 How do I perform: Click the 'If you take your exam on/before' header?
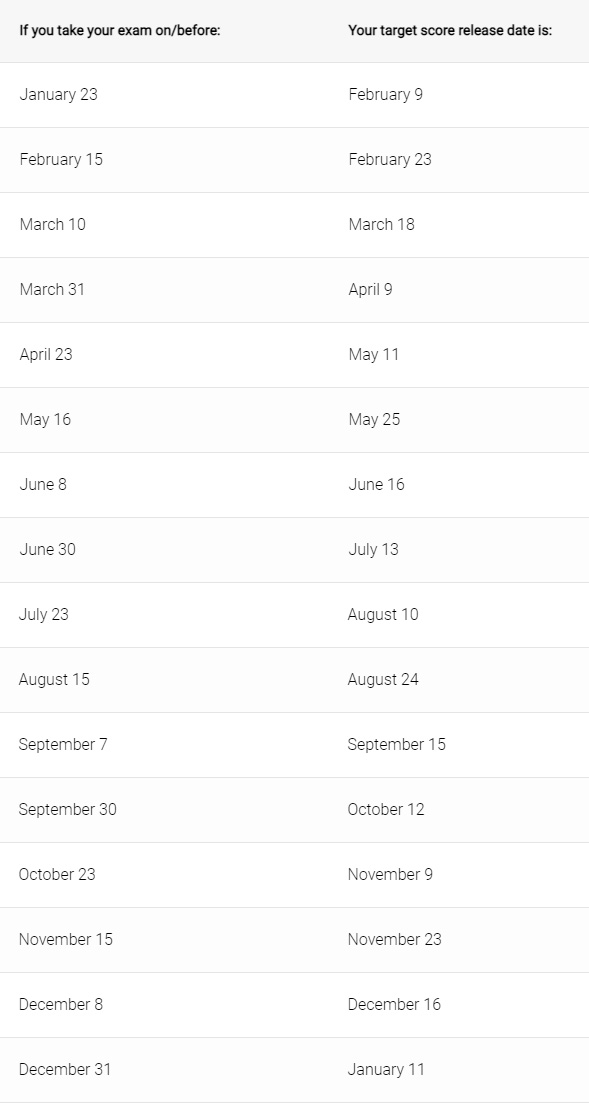[x=120, y=31]
